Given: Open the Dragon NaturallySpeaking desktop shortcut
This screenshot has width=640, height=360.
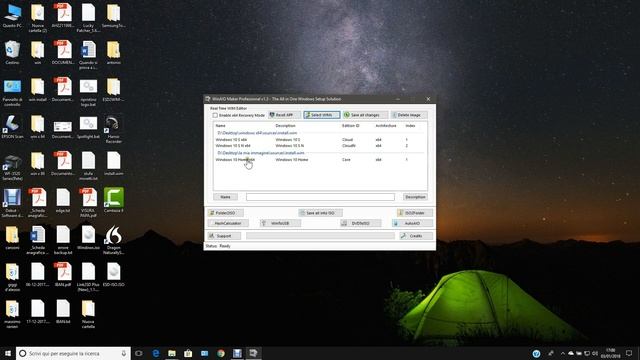Looking at the screenshot, I should [113, 240].
